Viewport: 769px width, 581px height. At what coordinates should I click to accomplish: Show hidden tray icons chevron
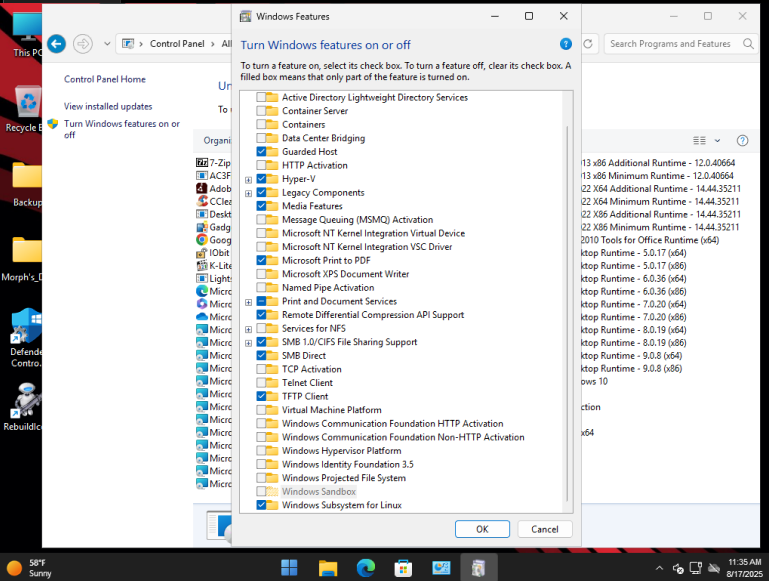(659, 568)
